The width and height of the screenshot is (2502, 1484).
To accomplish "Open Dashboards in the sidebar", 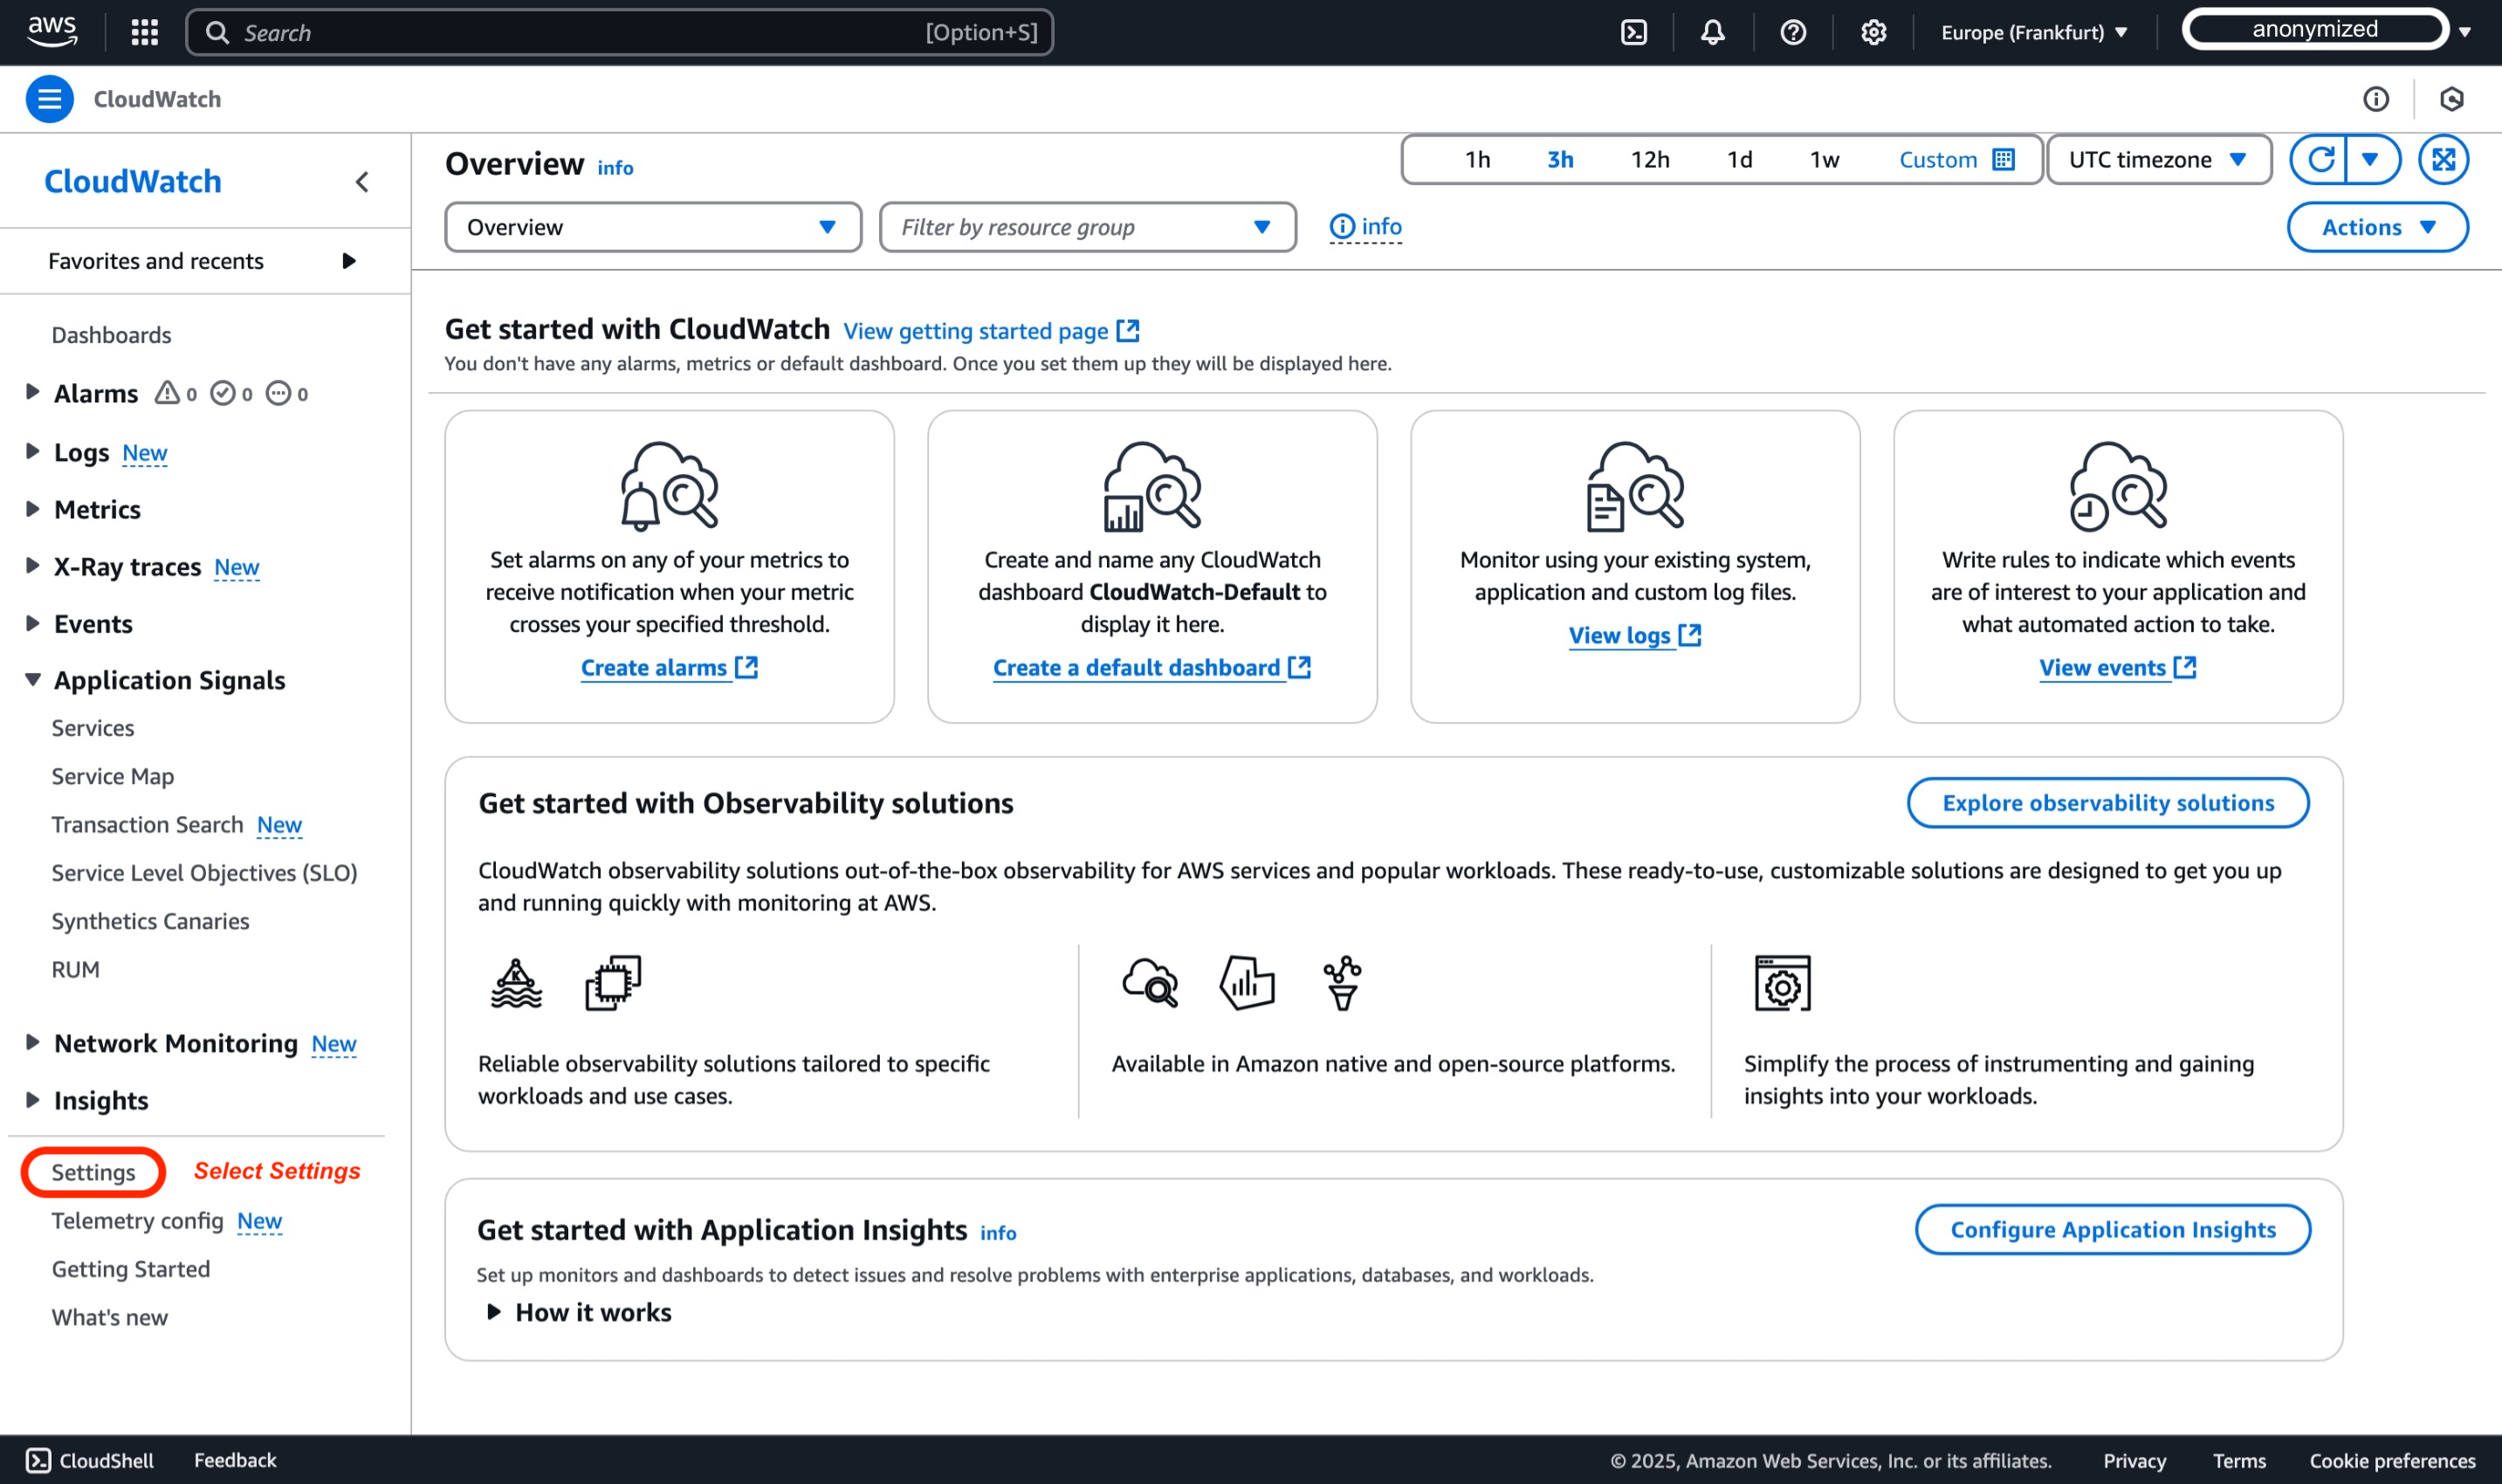I will 111,335.
